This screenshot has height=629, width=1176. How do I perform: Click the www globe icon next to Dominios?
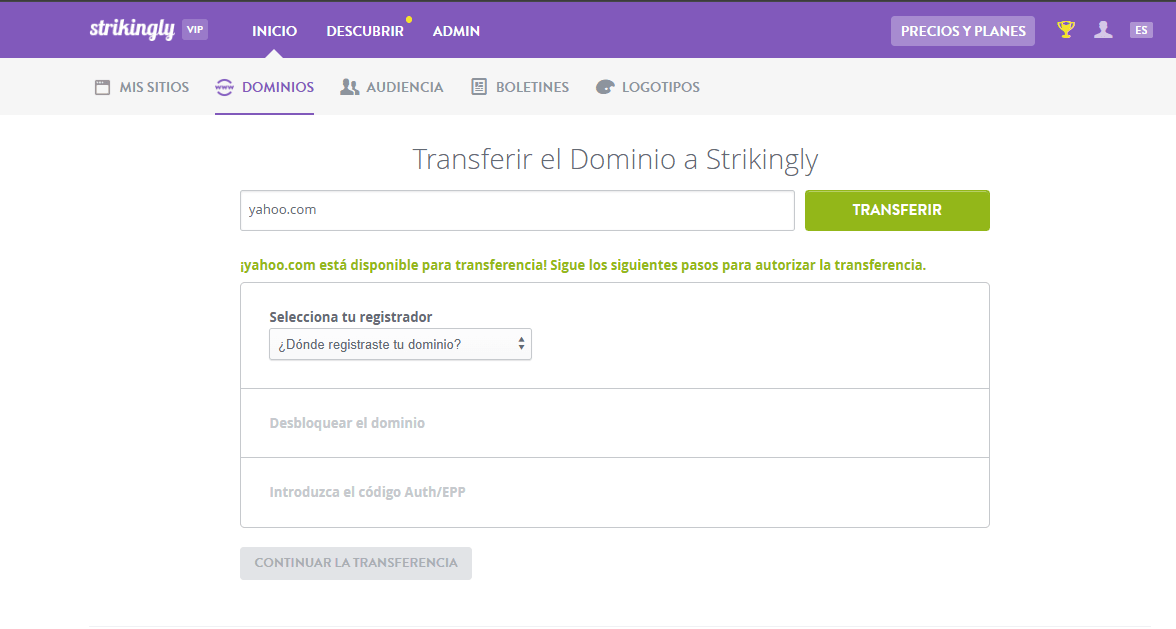[225, 86]
